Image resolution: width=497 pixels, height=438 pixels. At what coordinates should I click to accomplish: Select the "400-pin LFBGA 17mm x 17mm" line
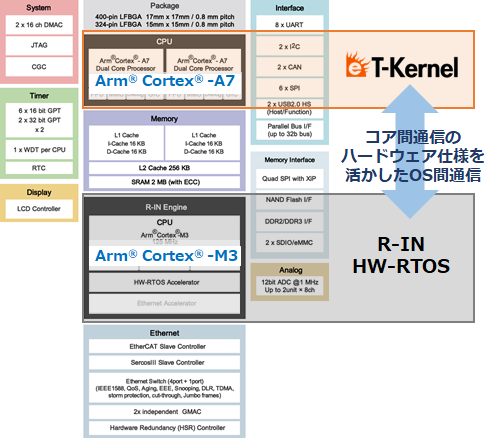pyautogui.click(x=165, y=17)
